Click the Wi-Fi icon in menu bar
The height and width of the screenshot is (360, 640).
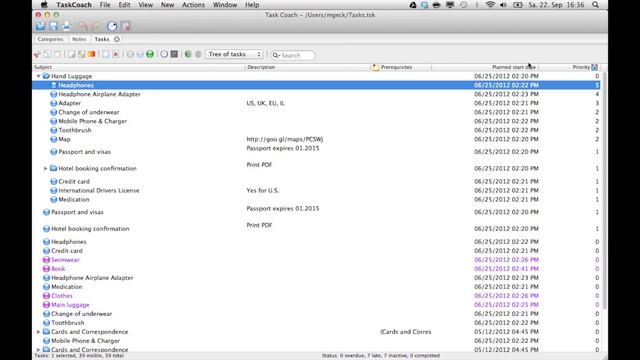[490, 5]
